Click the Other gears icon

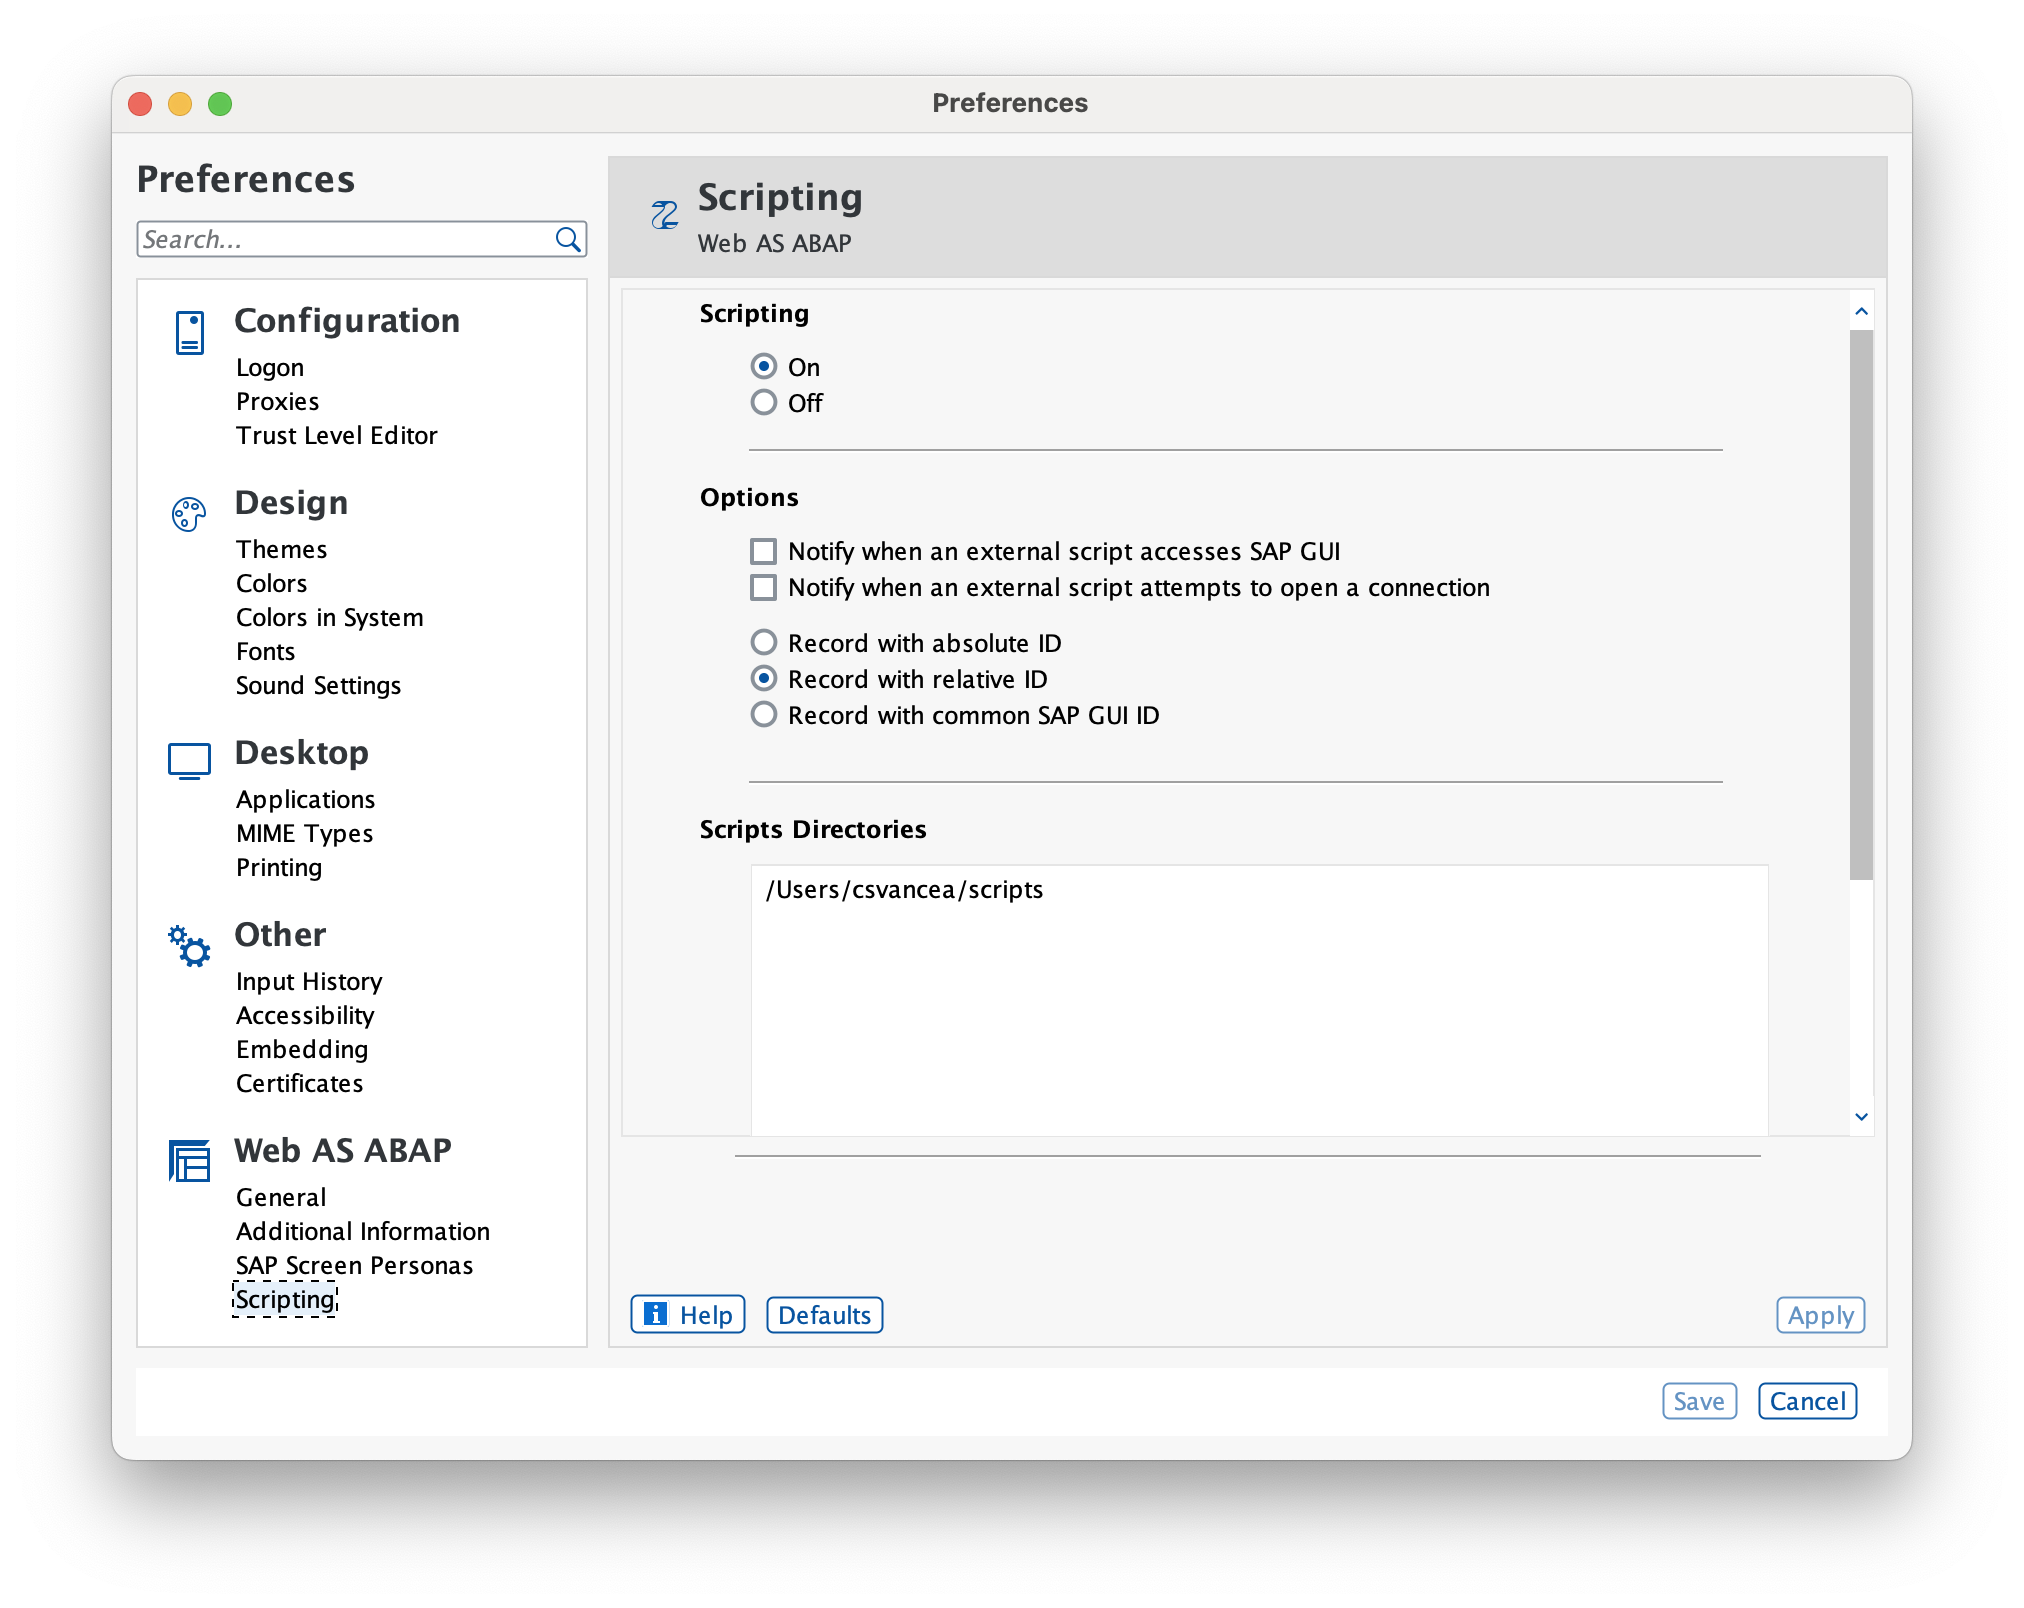pos(189,945)
